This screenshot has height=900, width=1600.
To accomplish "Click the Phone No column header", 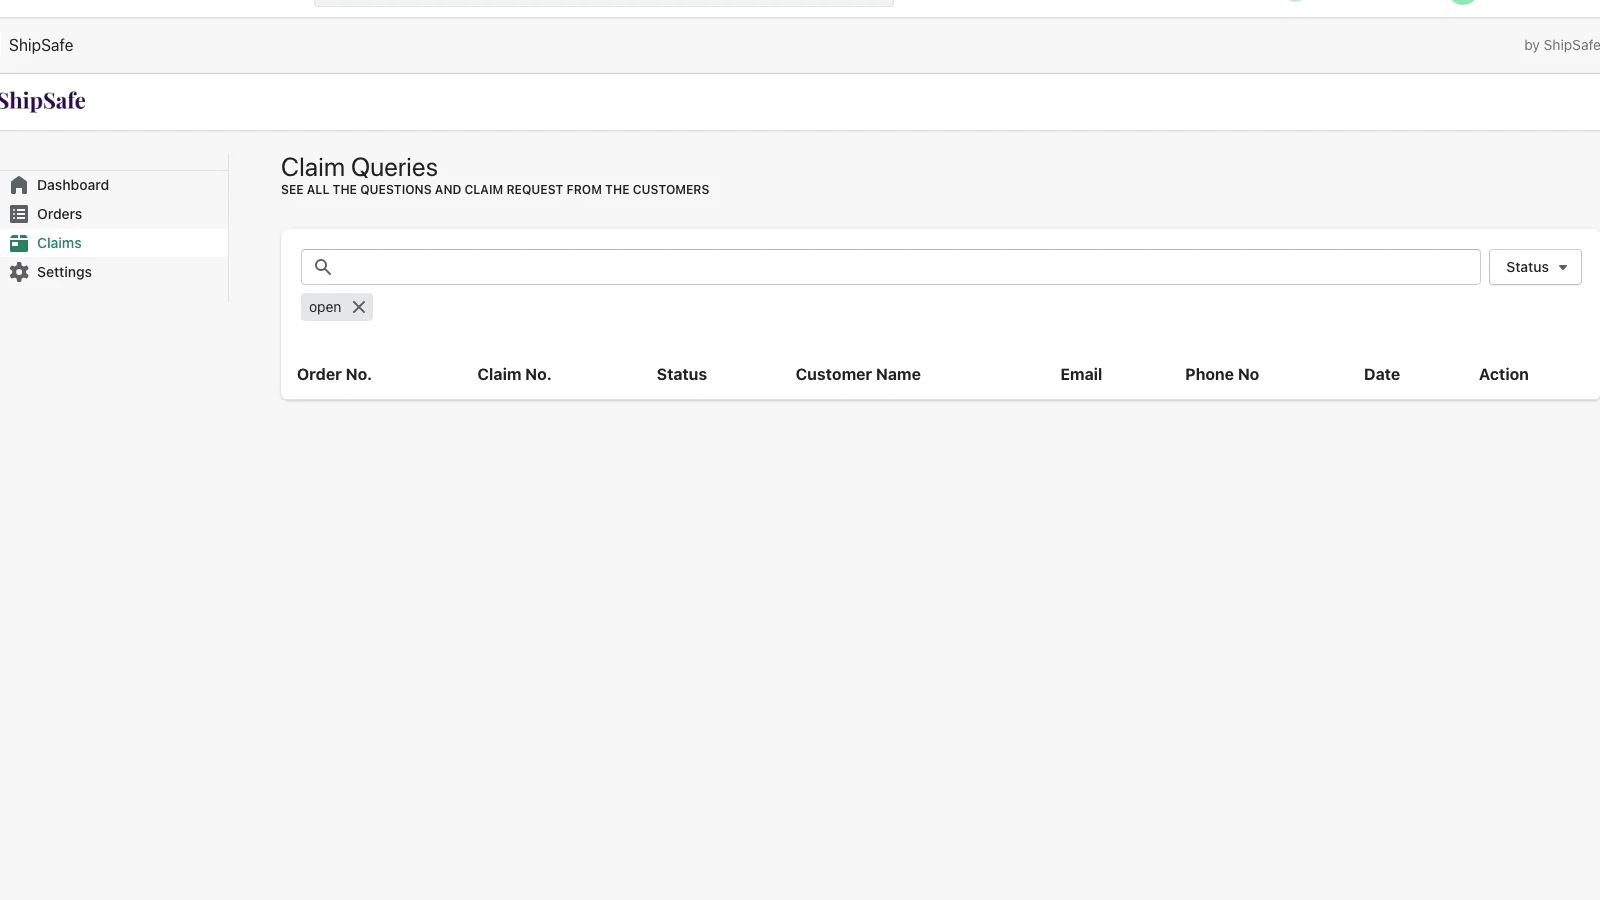I will (1222, 374).
